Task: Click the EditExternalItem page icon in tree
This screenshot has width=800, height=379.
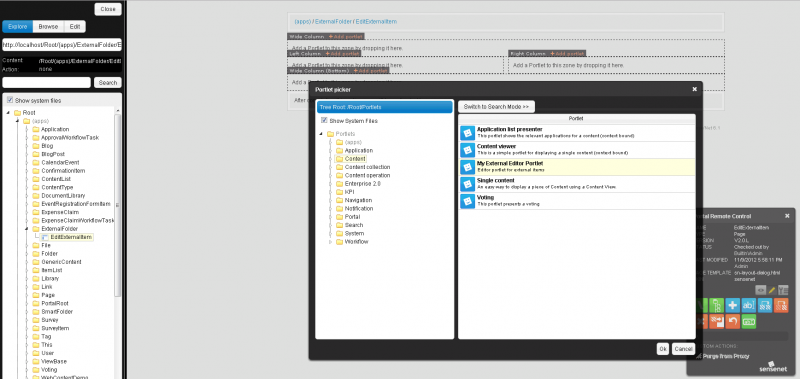Action: point(45,237)
